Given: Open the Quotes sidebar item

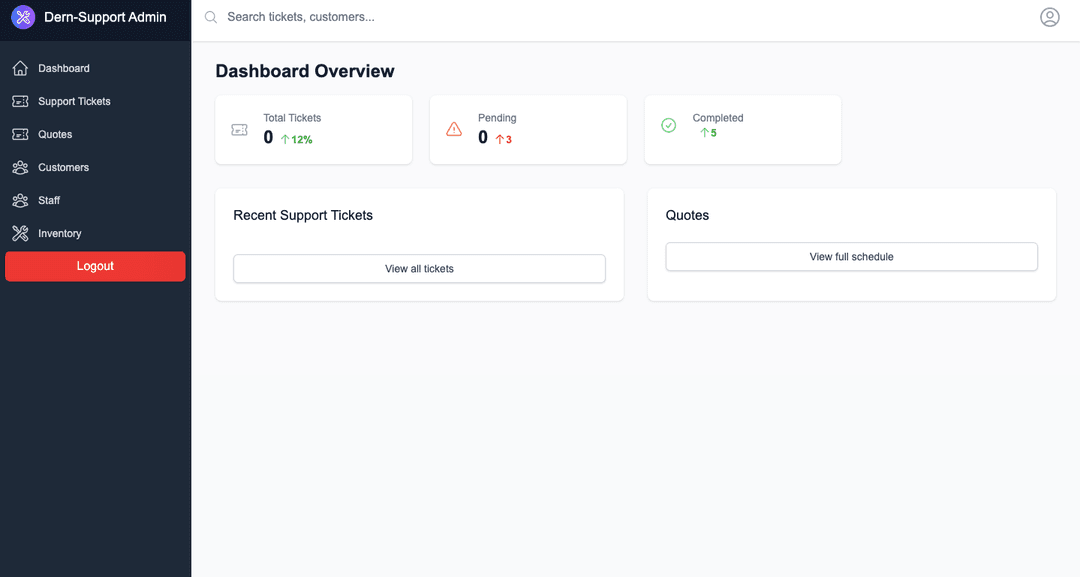Looking at the screenshot, I should 95,134.
